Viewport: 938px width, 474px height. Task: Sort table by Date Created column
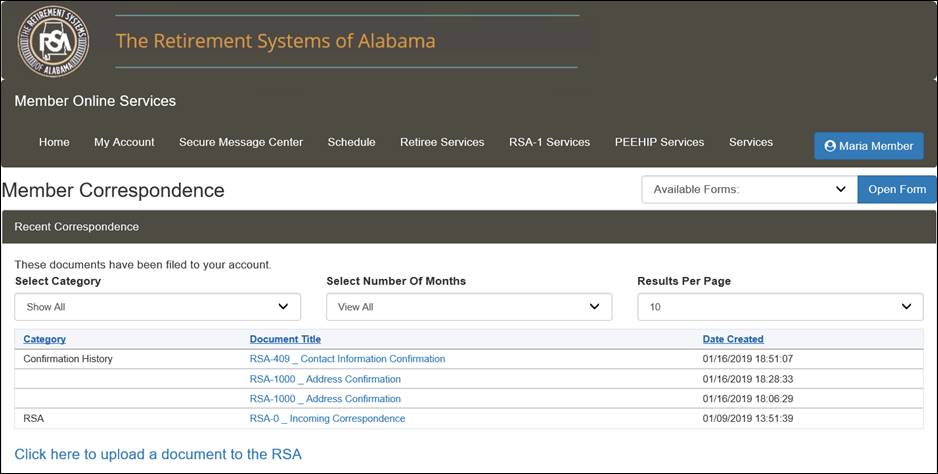(733, 339)
